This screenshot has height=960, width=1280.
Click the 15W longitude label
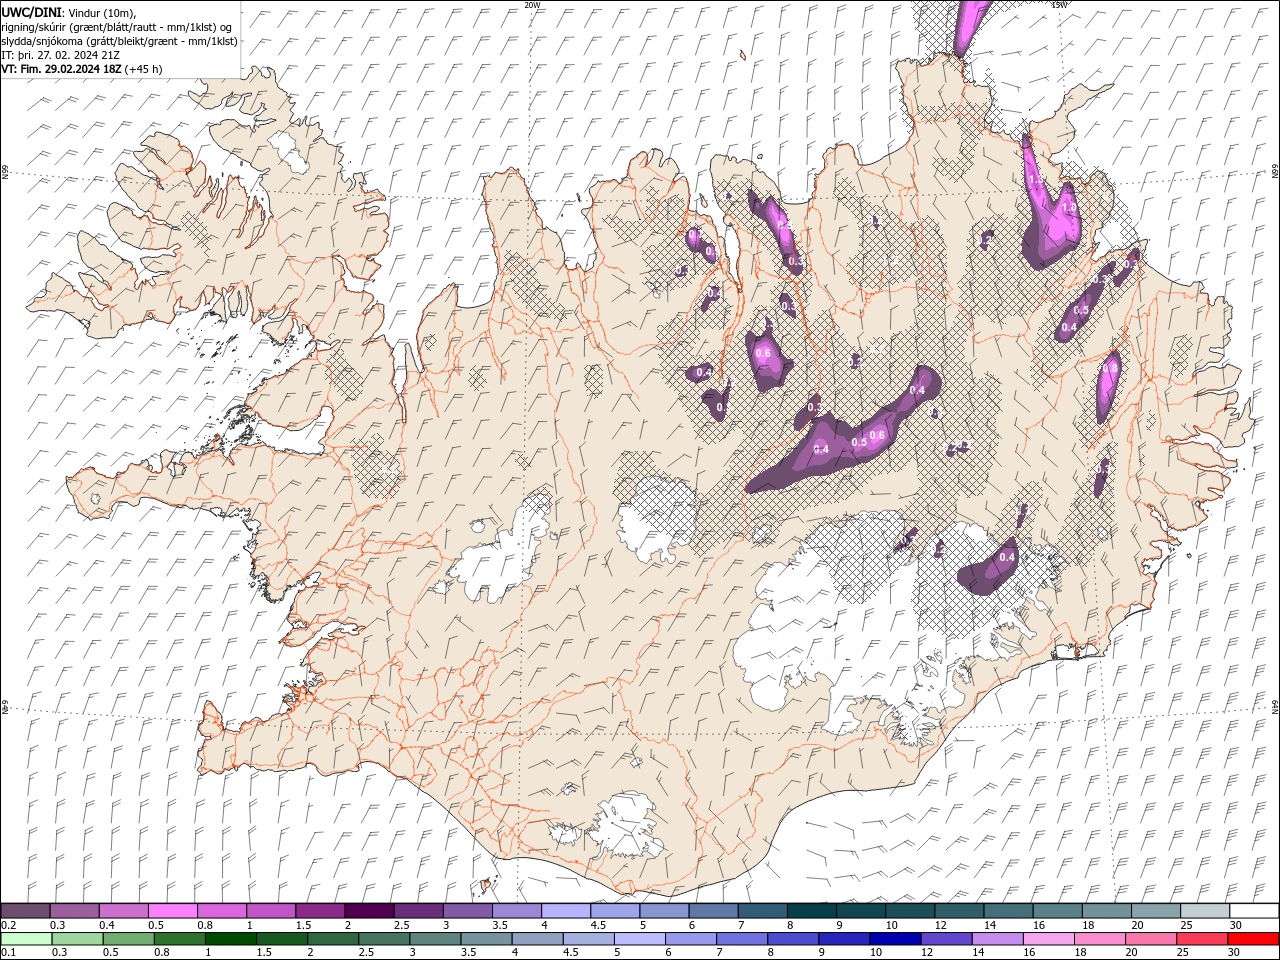point(1059,5)
